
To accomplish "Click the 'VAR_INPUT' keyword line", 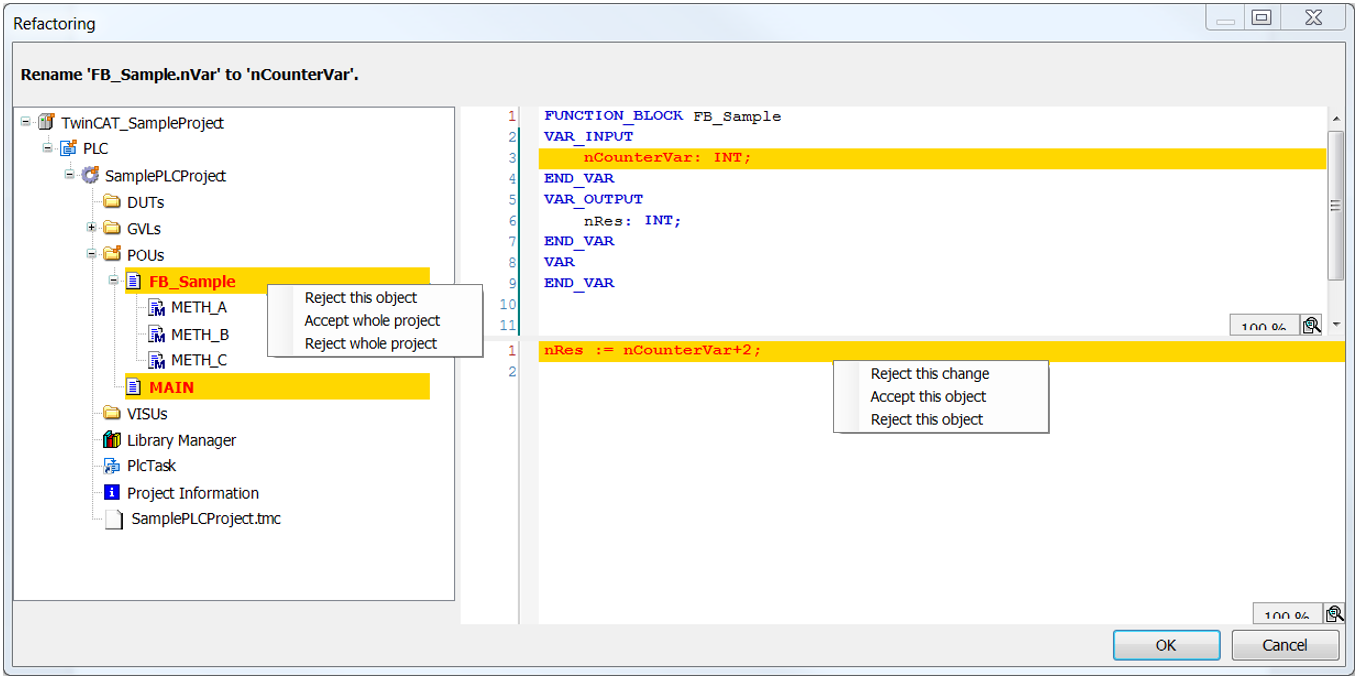I will coord(589,137).
